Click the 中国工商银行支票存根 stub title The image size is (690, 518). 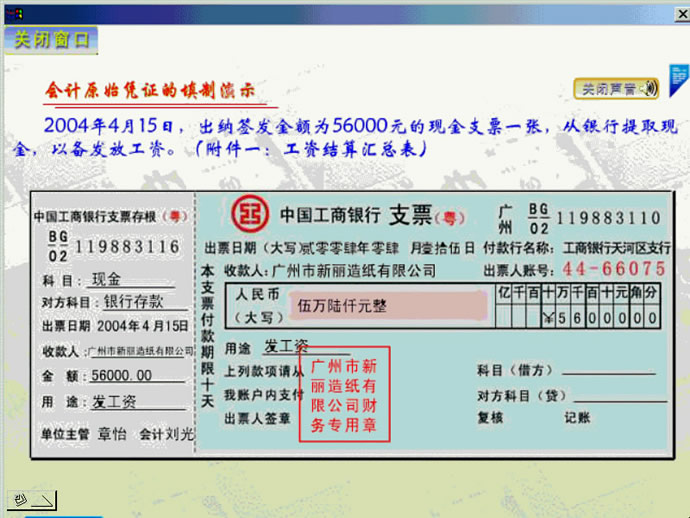[x=95, y=217]
